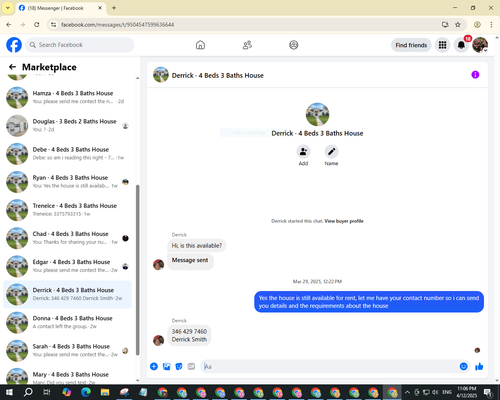The image size is (500, 400).
Task: Close the Messenger | Facebook tab
Action: point(100,8)
